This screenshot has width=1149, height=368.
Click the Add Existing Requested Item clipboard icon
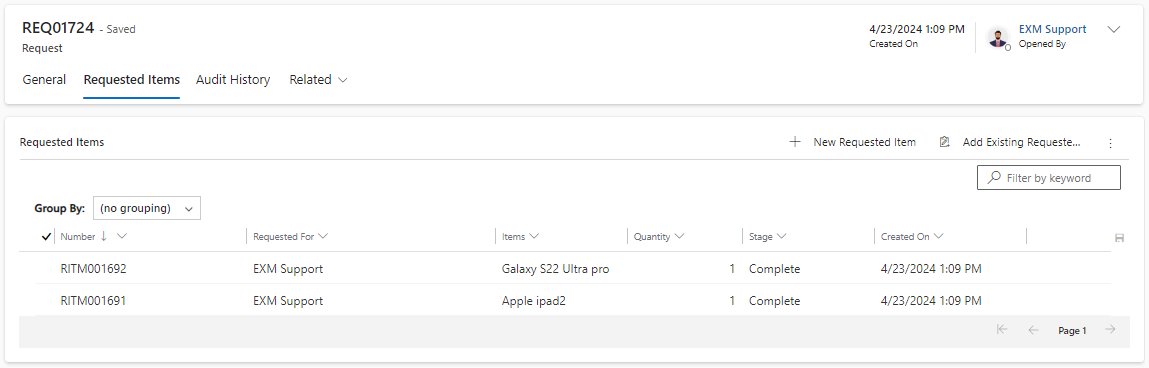click(x=945, y=142)
